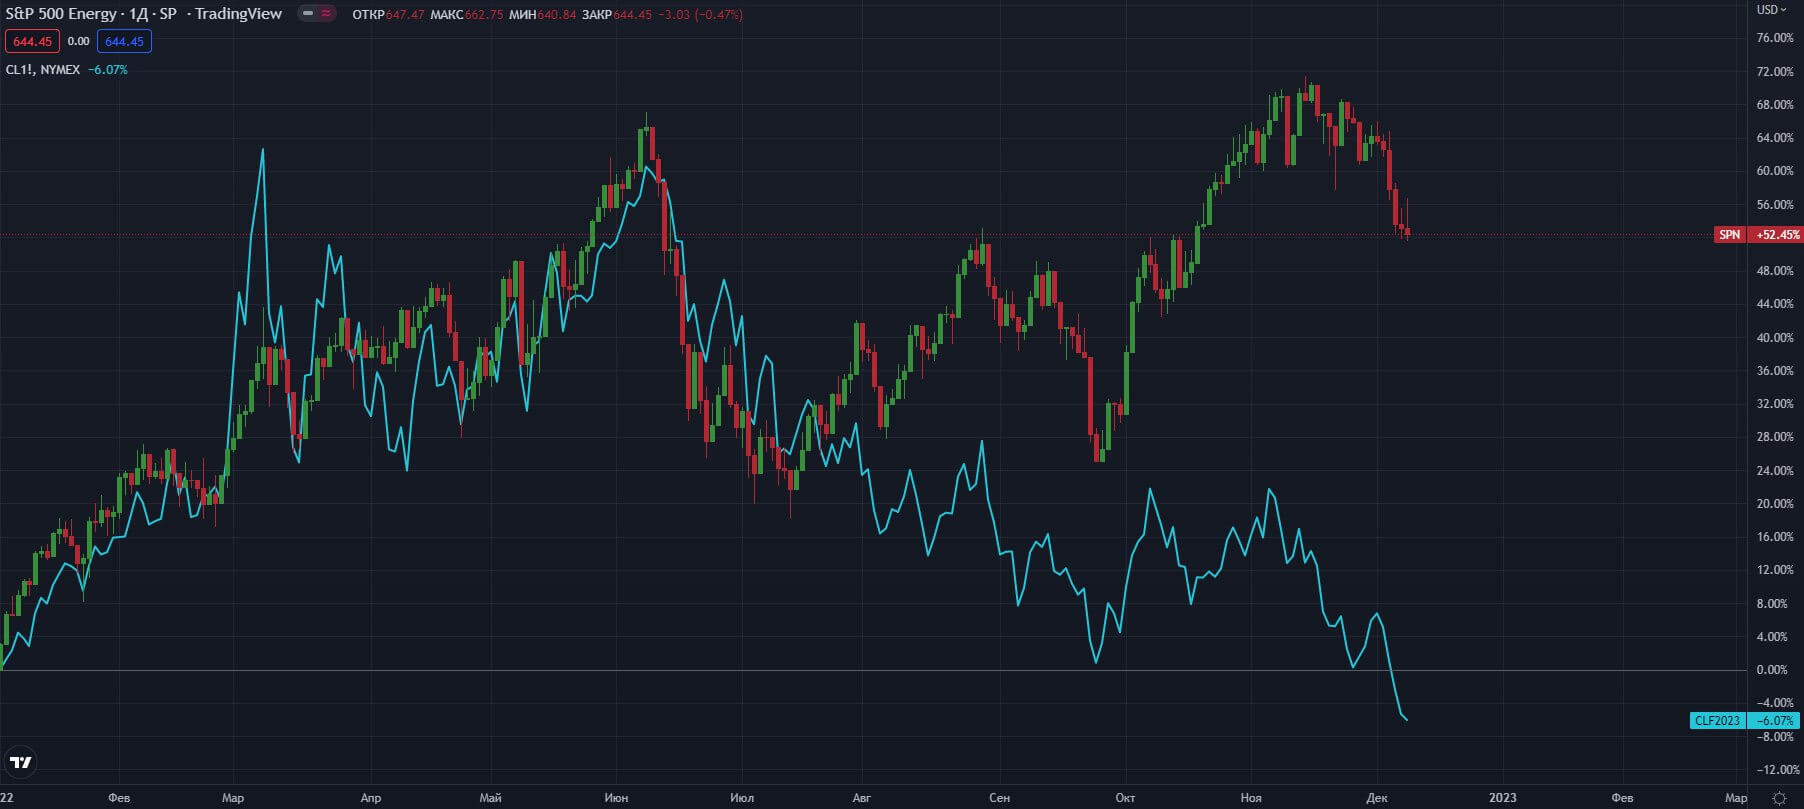Click the SPN price scale label
The image size is (1804, 809).
[1729, 235]
